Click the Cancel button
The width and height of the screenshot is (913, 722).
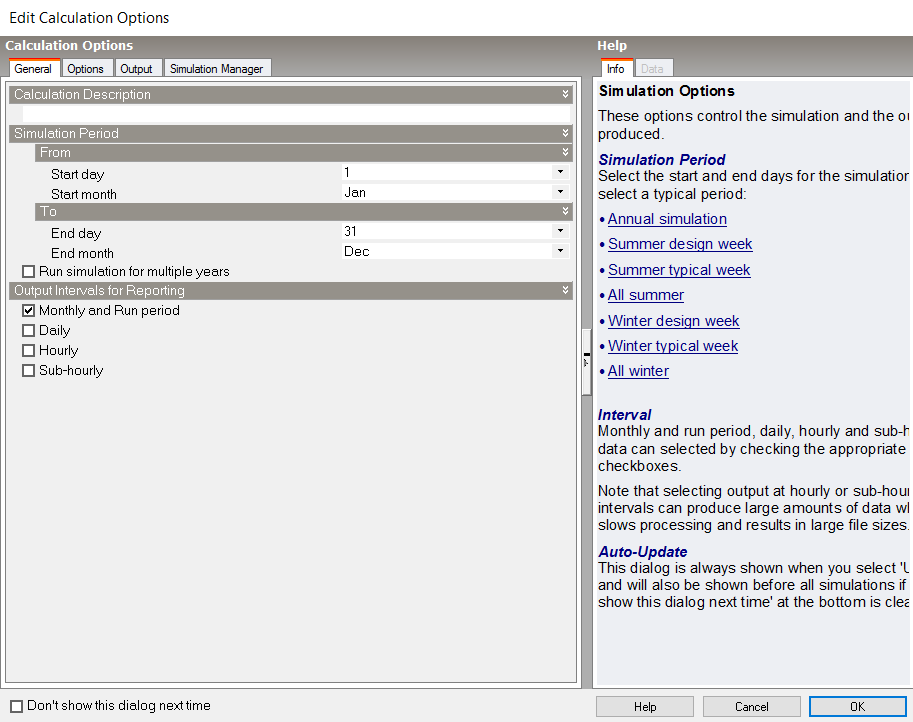click(x=751, y=707)
